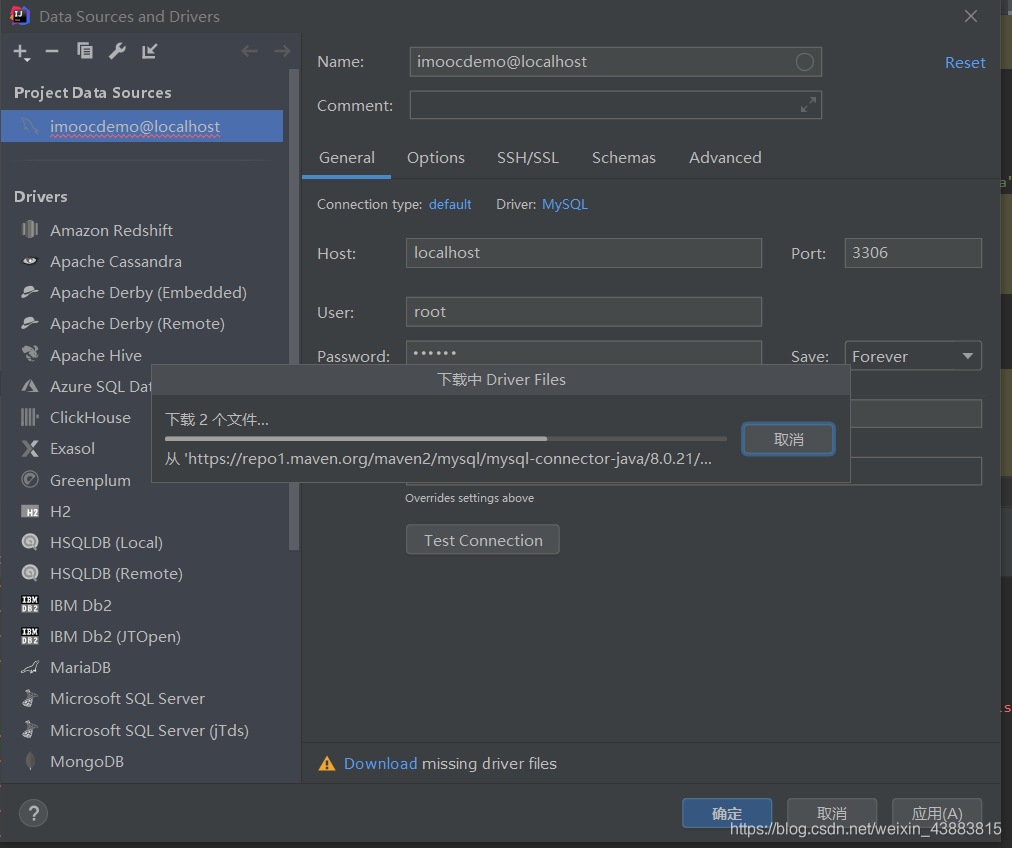Click the 应用(A) apply button
Image resolution: width=1012 pixels, height=848 pixels.
pyautogui.click(x=936, y=813)
